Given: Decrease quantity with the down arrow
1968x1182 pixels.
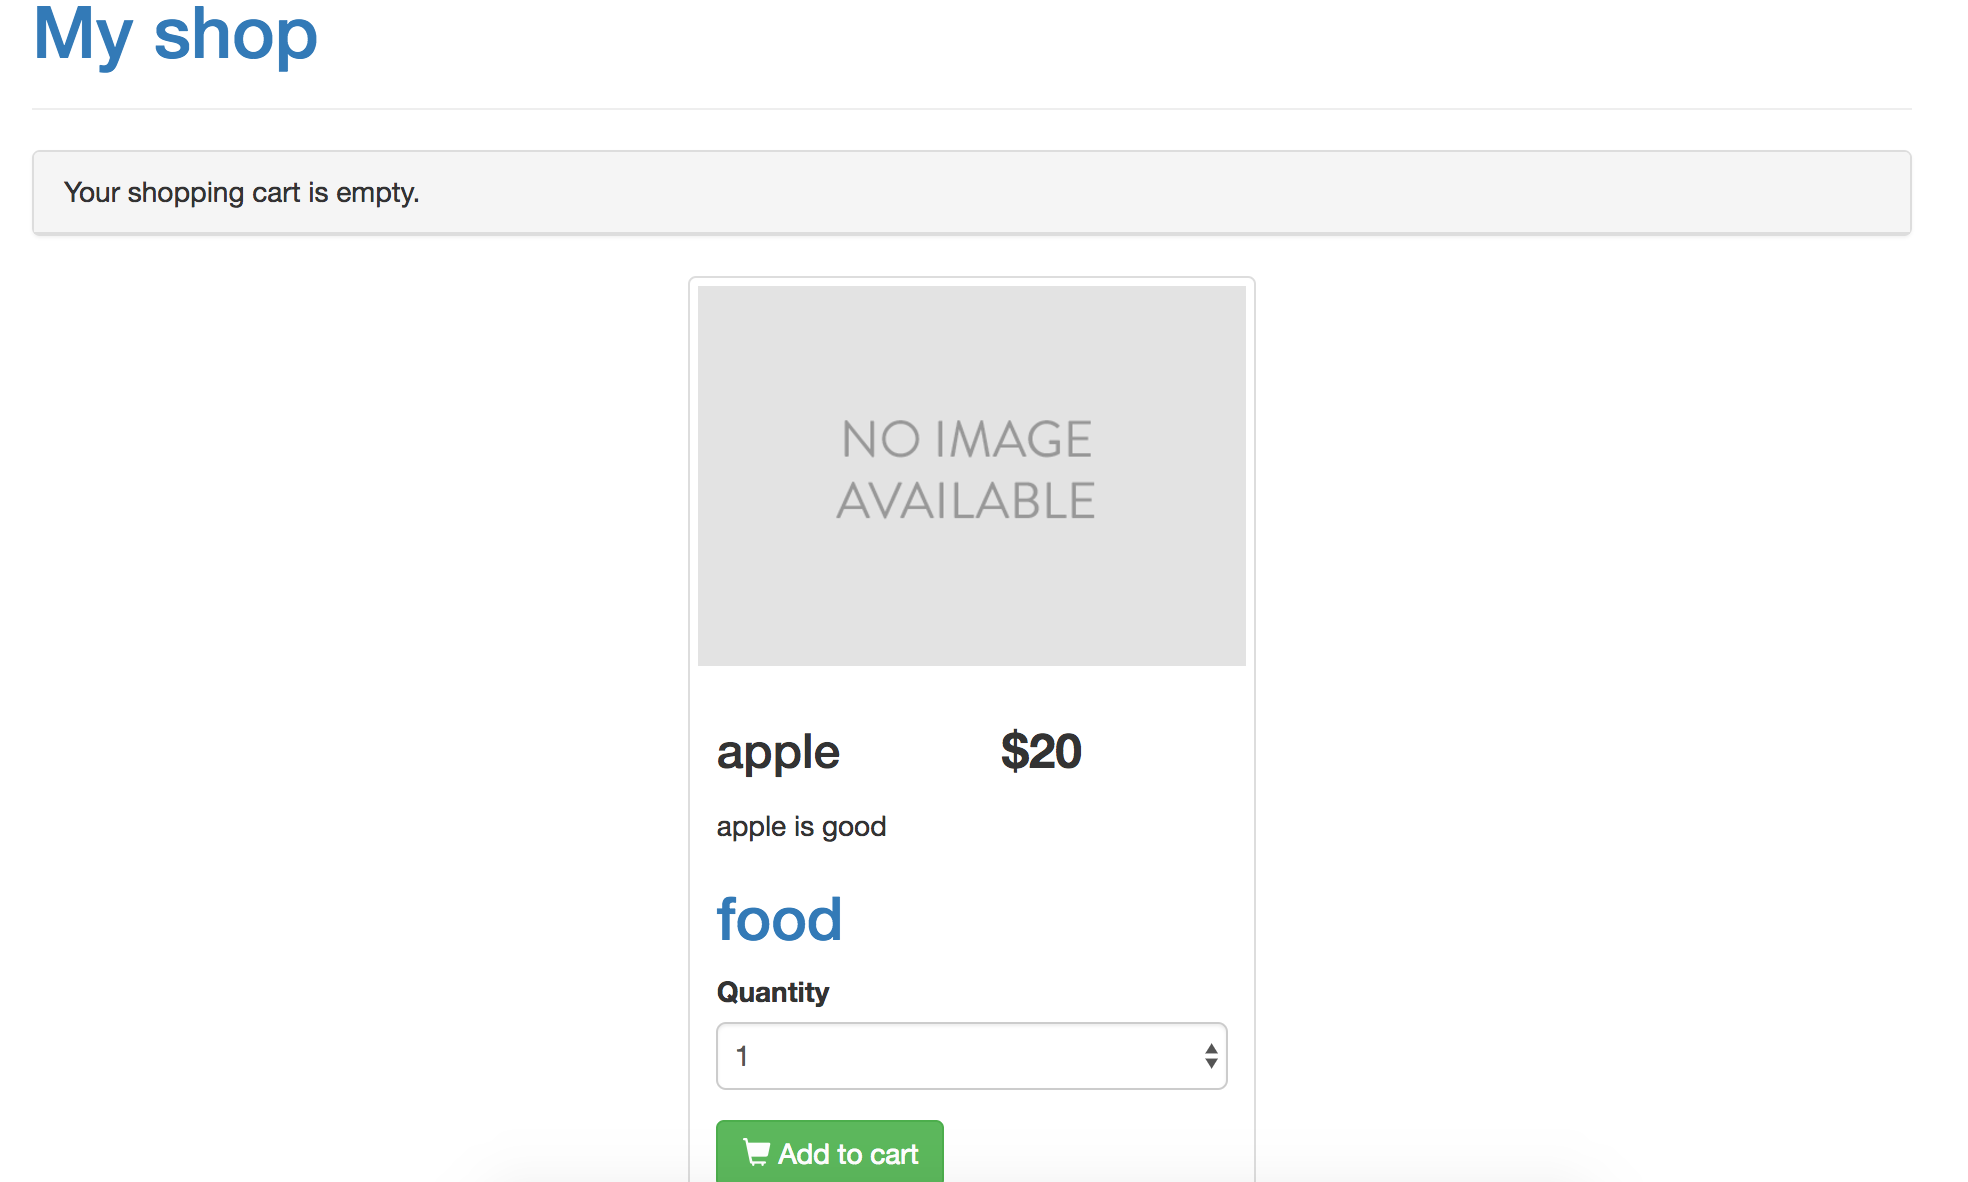Looking at the screenshot, I should [x=1211, y=1063].
